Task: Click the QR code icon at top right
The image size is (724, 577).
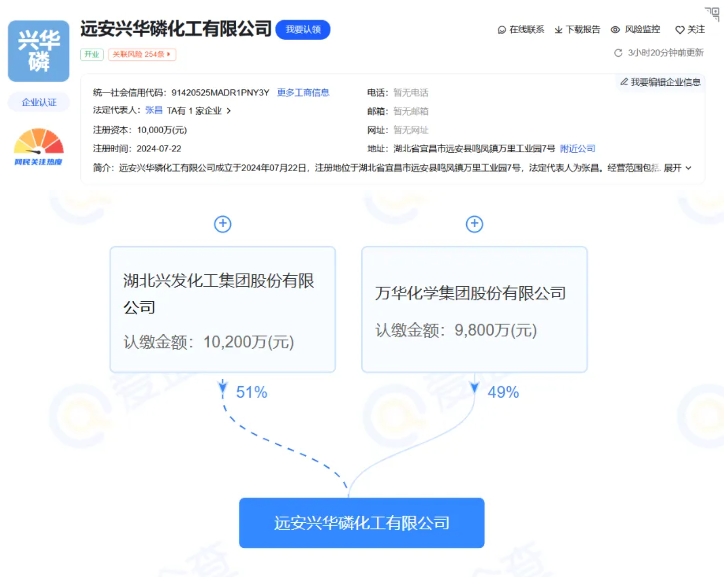Action: click(x=712, y=13)
